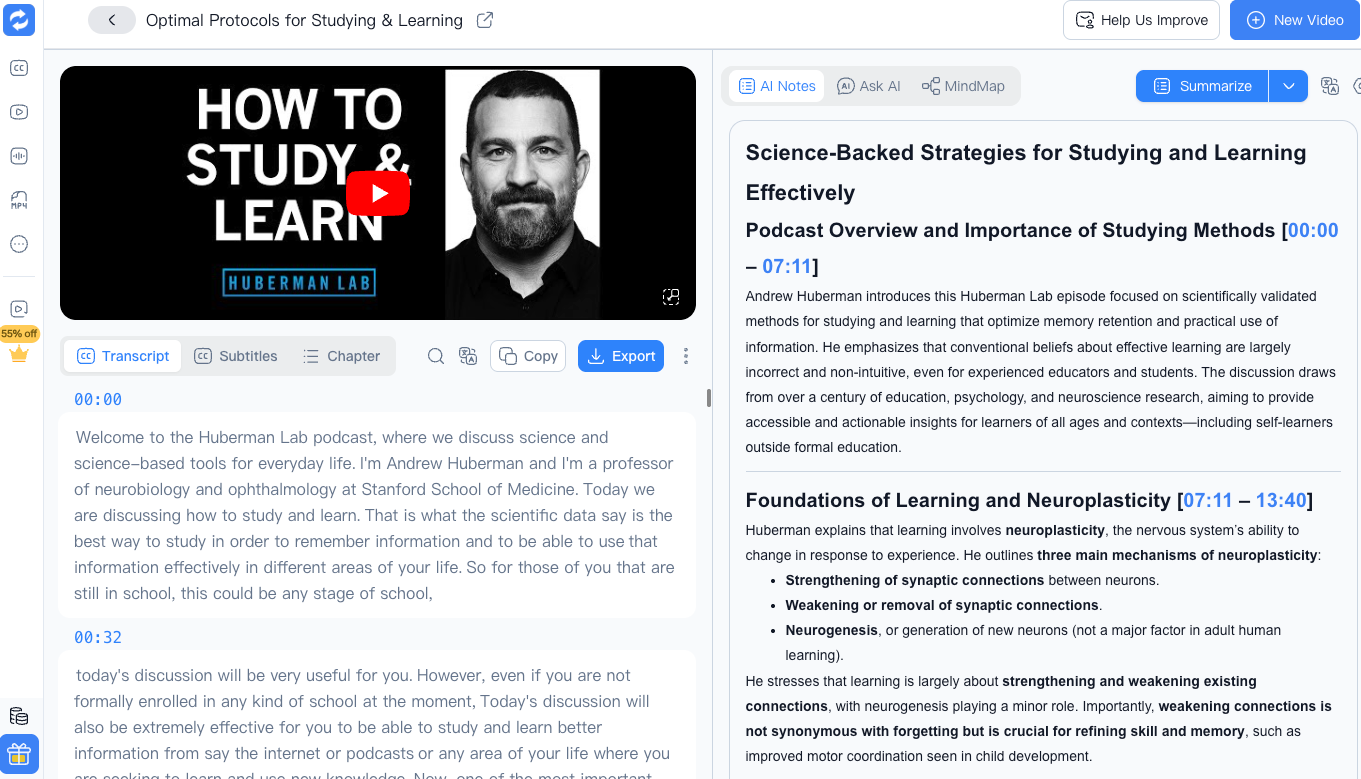
Task: Search the transcript with the magnifier icon
Action: click(x=436, y=356)
